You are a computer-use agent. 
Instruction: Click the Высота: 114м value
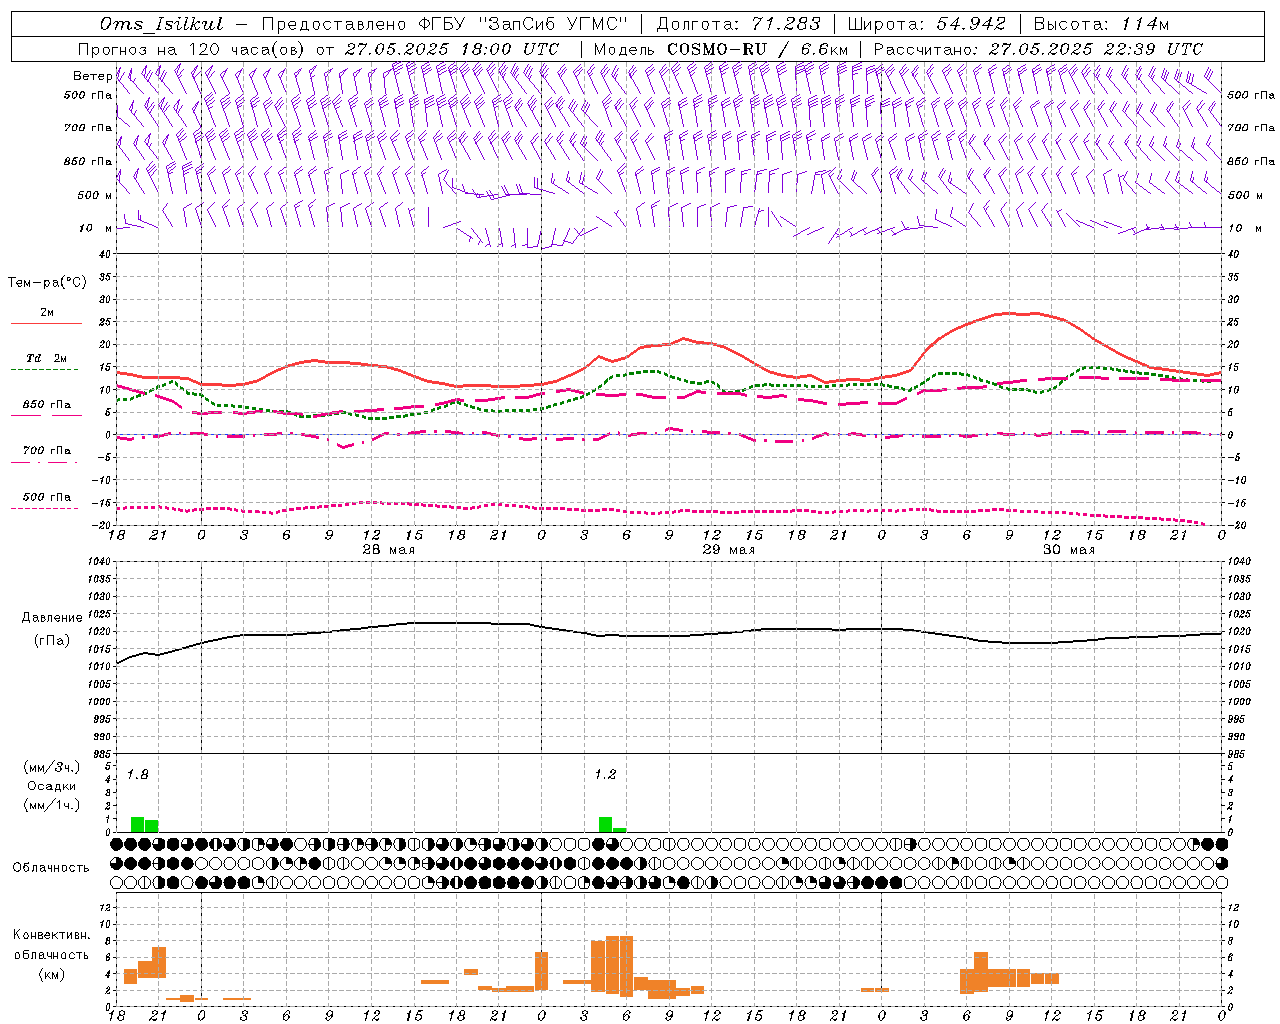pos(1101,24)
